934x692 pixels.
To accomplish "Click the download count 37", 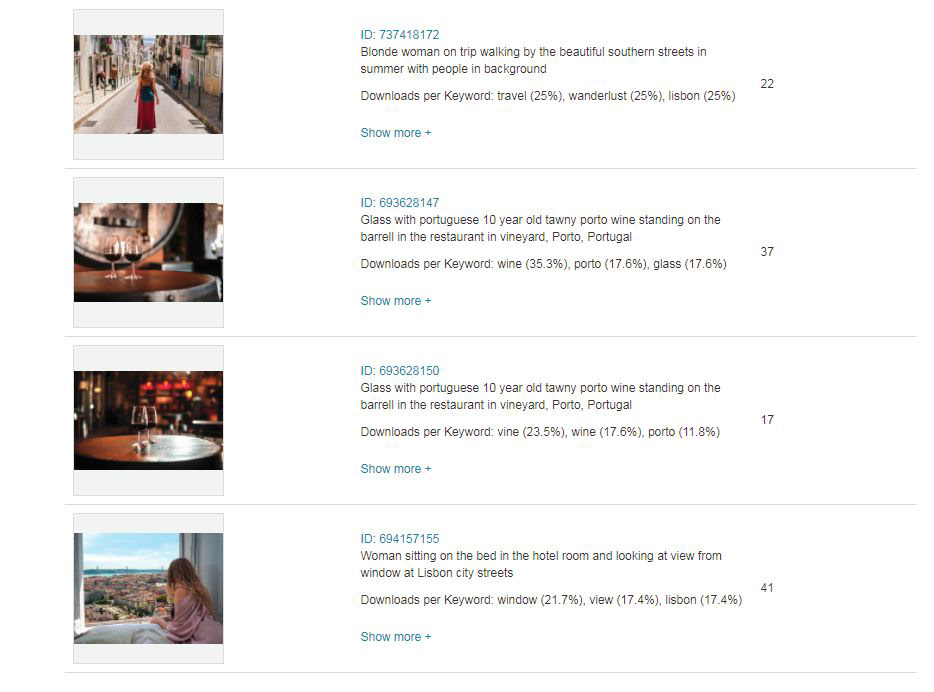I will [x=767, y=252].
